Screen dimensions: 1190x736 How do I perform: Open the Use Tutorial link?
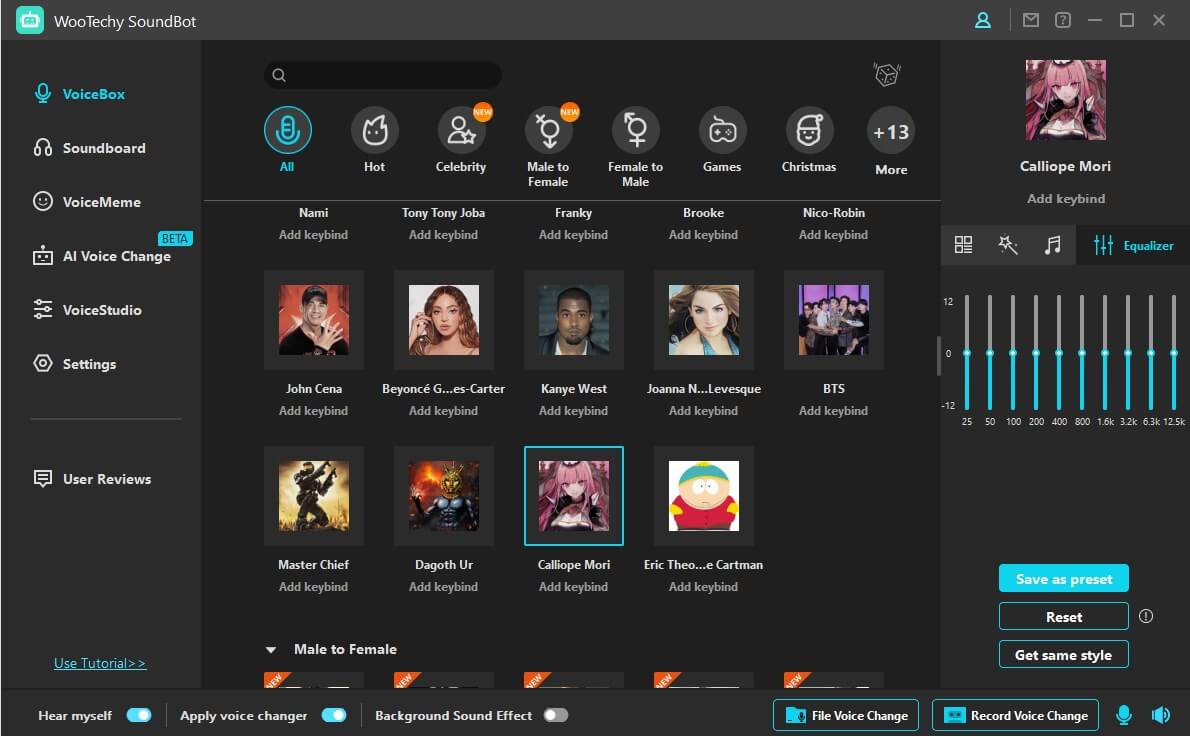pos(100,663)
